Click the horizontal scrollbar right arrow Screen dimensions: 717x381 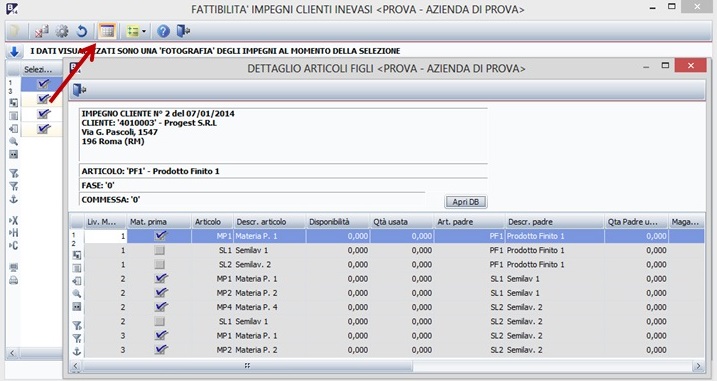tap(698, 365)
